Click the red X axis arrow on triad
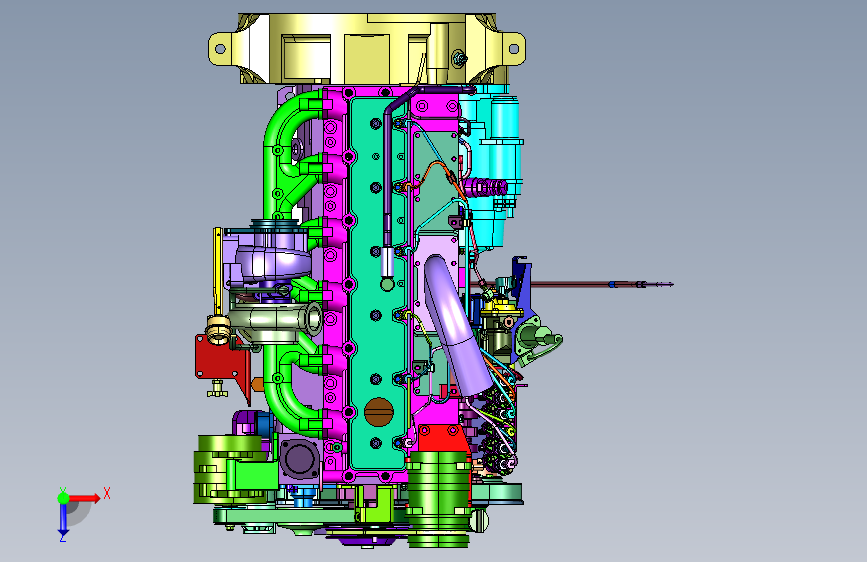The height and width of the screenshot is (562, 867). (x=86, y=498)
